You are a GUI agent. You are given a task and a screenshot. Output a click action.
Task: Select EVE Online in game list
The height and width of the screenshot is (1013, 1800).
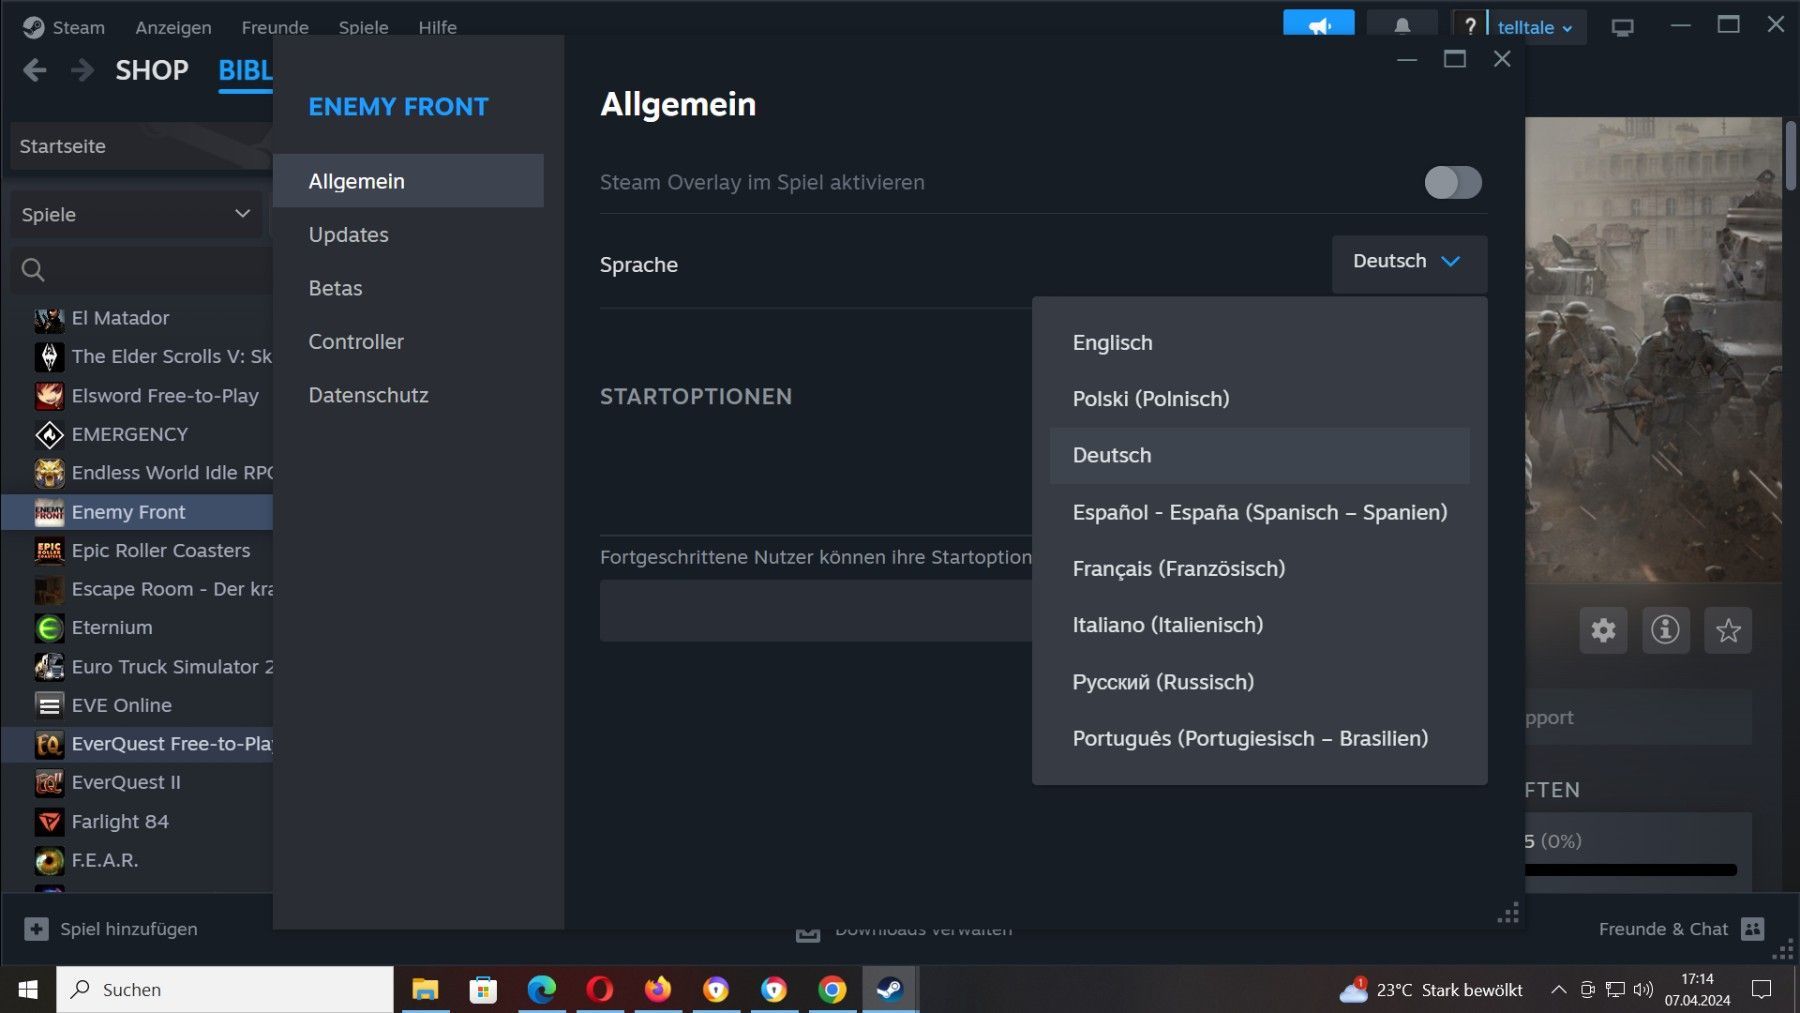pyautogui.click(x=121, y=705)
